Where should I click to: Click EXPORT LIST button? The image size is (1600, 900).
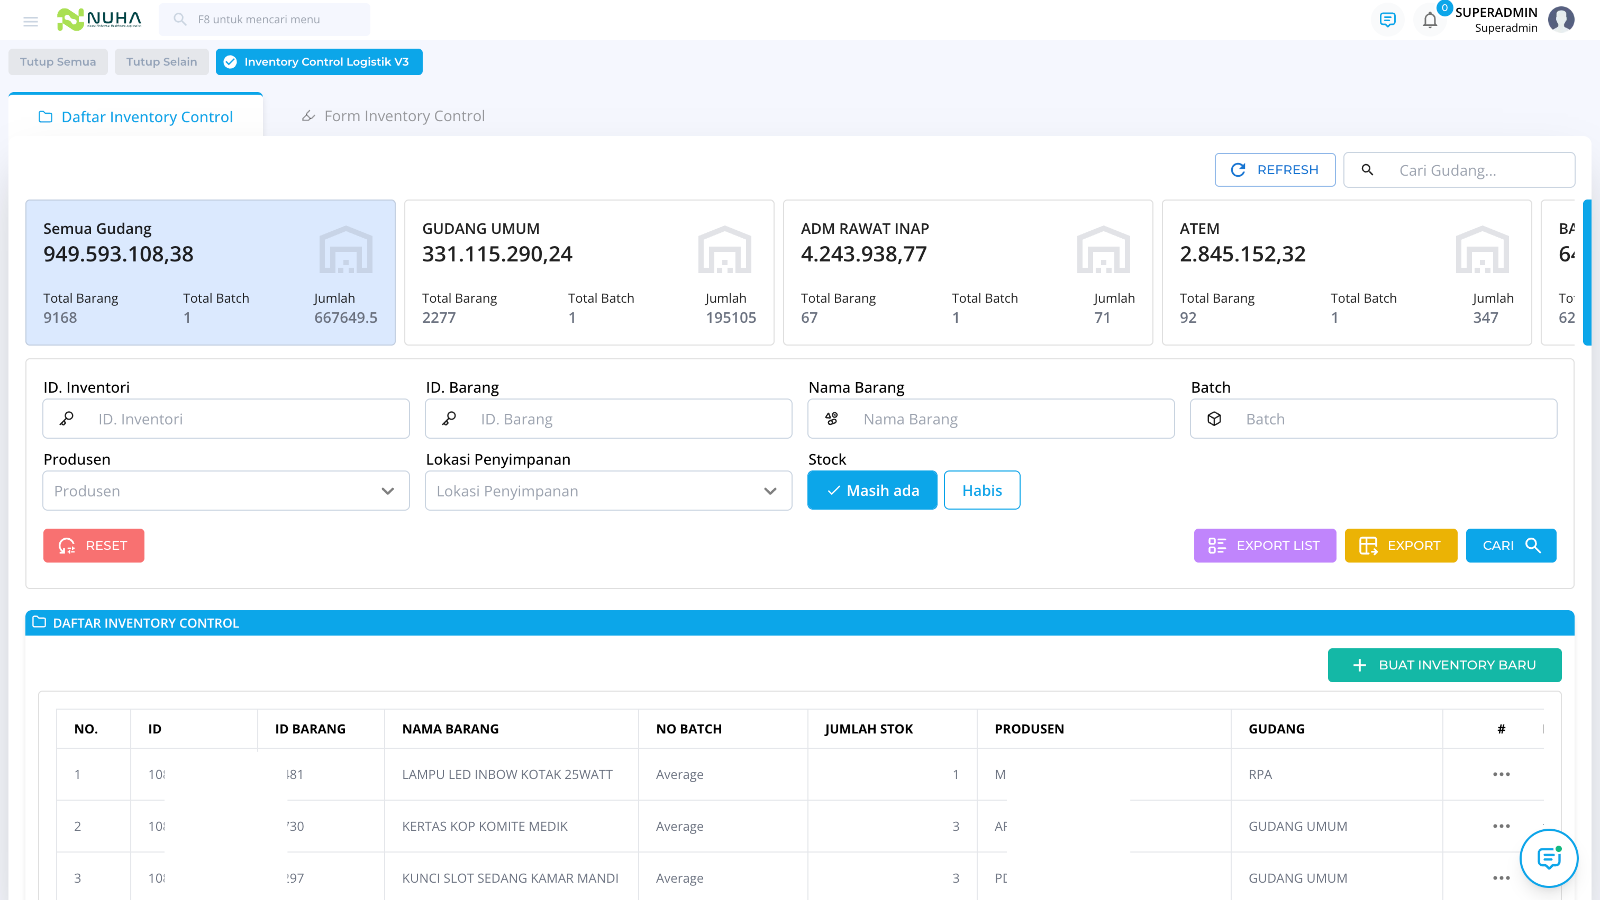pyautogui.click(x=1265, y=546)
